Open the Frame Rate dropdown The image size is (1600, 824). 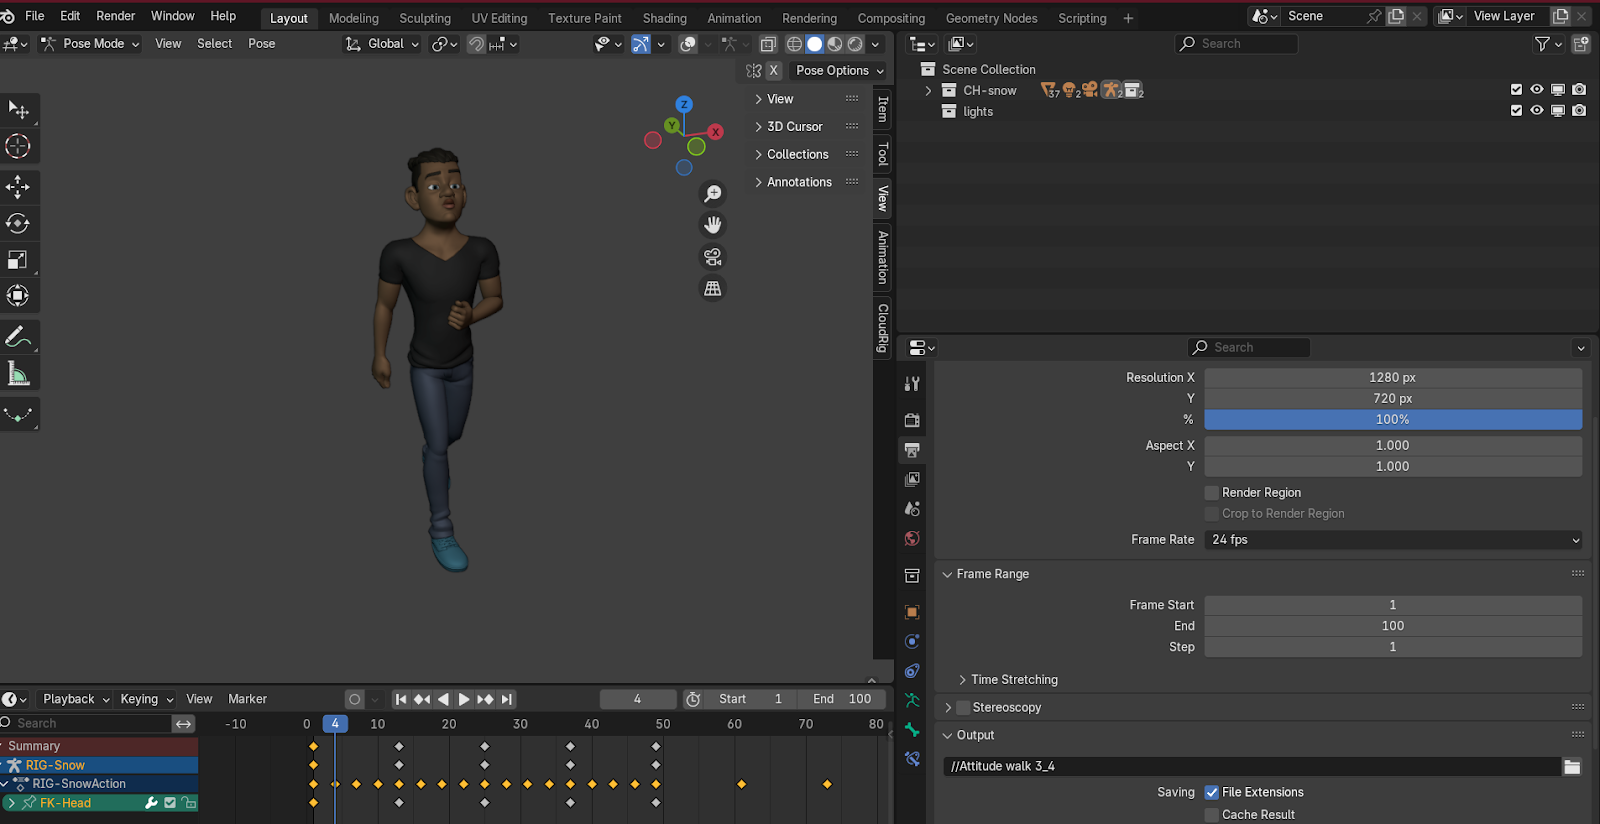pyautogui.click(x=1393, y=540)
